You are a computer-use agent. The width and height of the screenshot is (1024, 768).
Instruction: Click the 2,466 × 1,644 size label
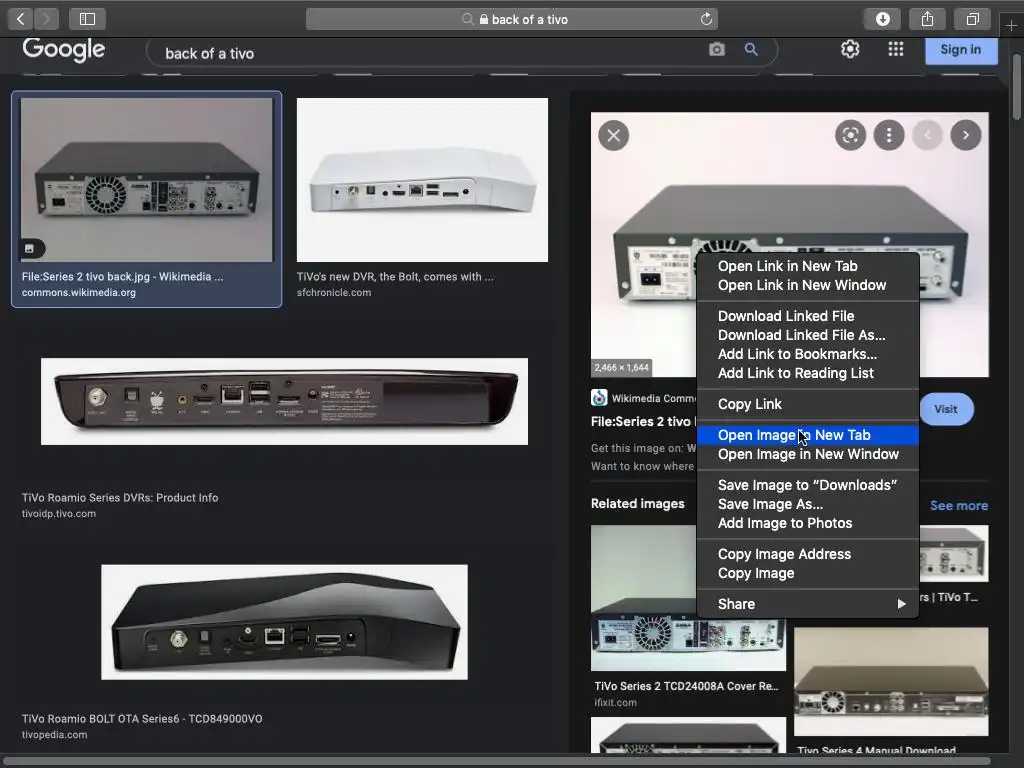point(621,368)
